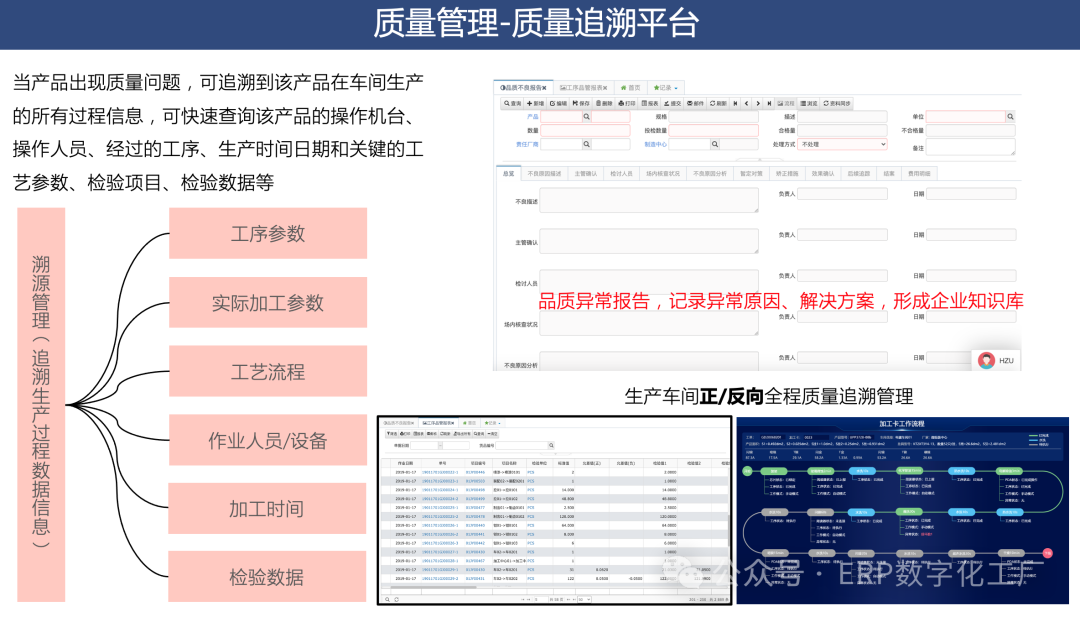Open the 处理方式 dropdown
Screen dimensions: 1080x617
click(843, 144)
